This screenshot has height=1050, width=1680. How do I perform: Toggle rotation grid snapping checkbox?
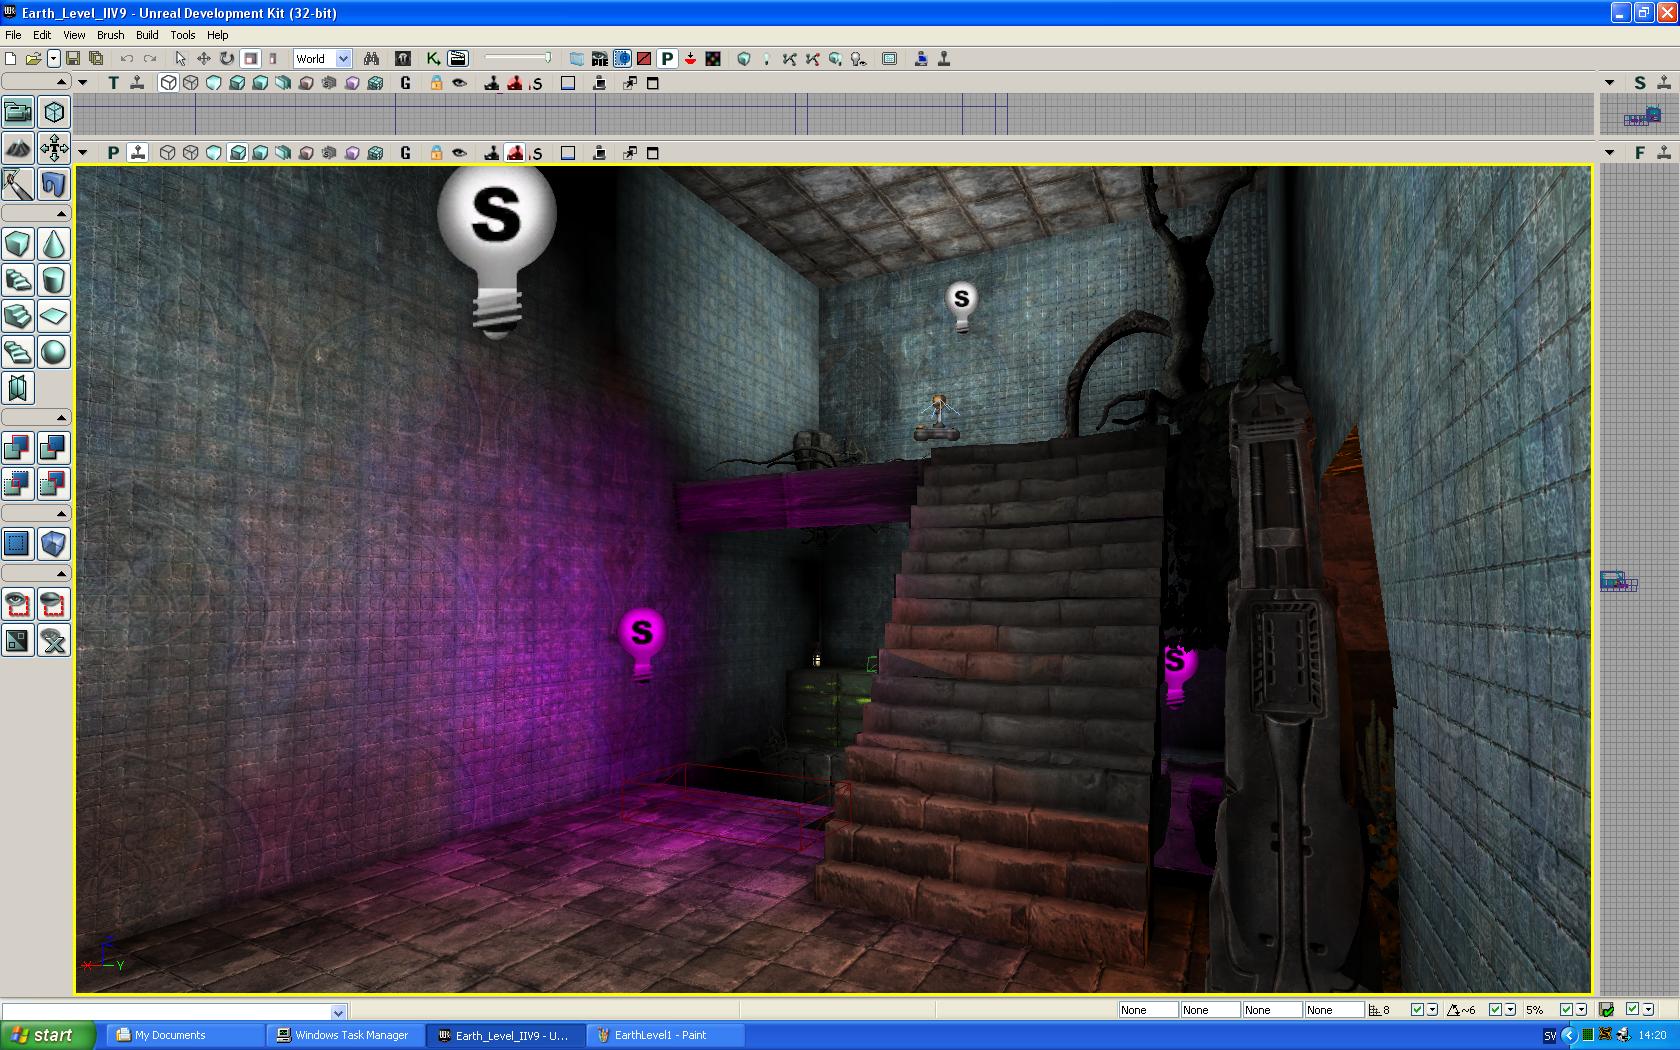click(x=1495, y=1010)
